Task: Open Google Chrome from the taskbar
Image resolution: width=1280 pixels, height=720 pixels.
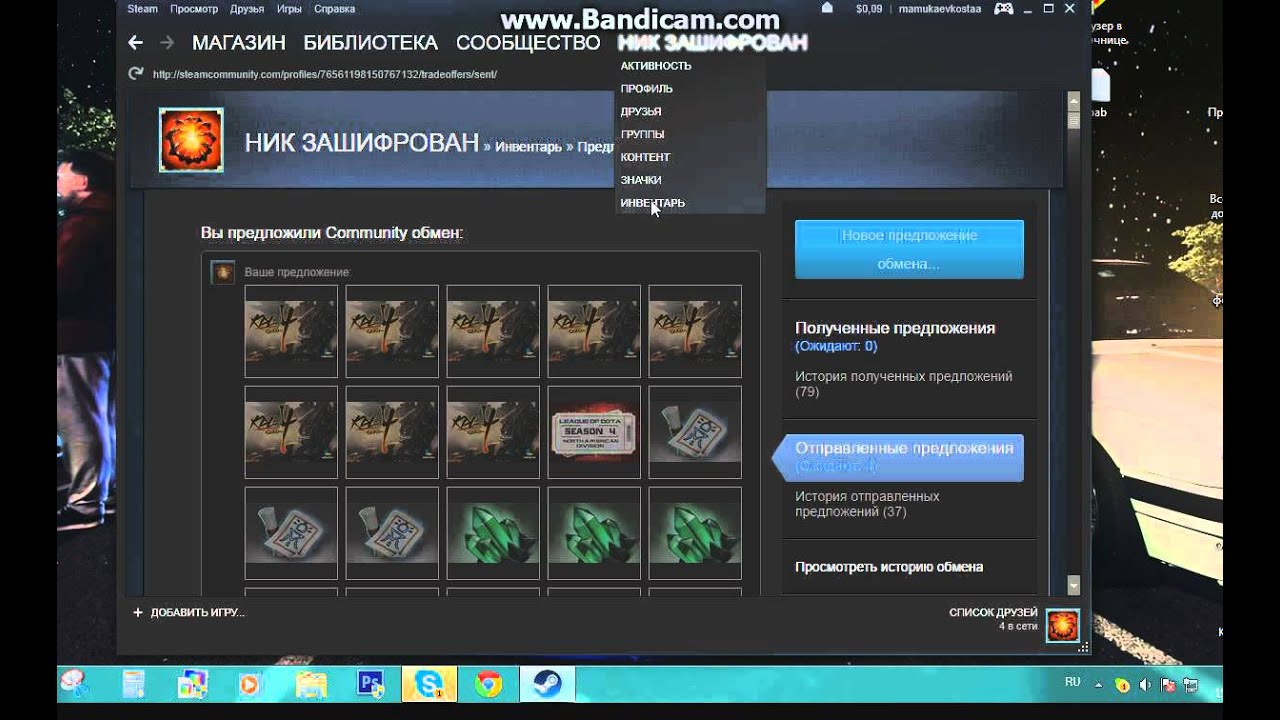Action: coord(488,684)
